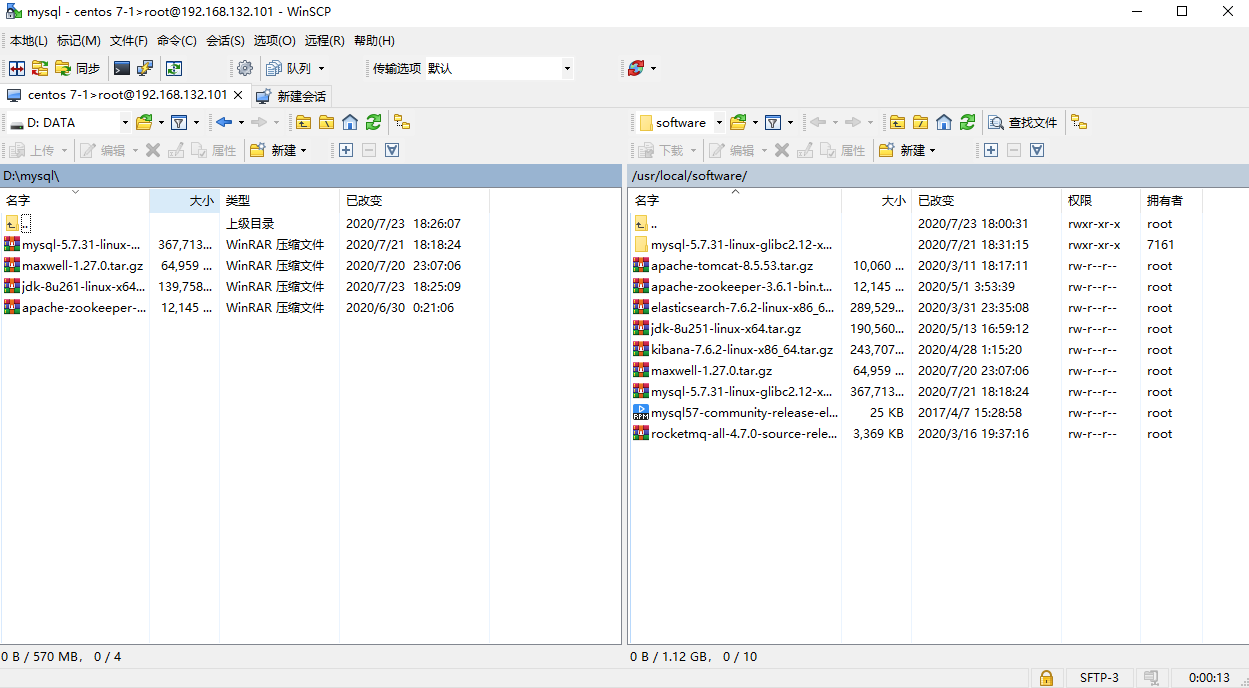Open the 新建会话 new session tab
The image size is (1249, 688).
(291, 97)
